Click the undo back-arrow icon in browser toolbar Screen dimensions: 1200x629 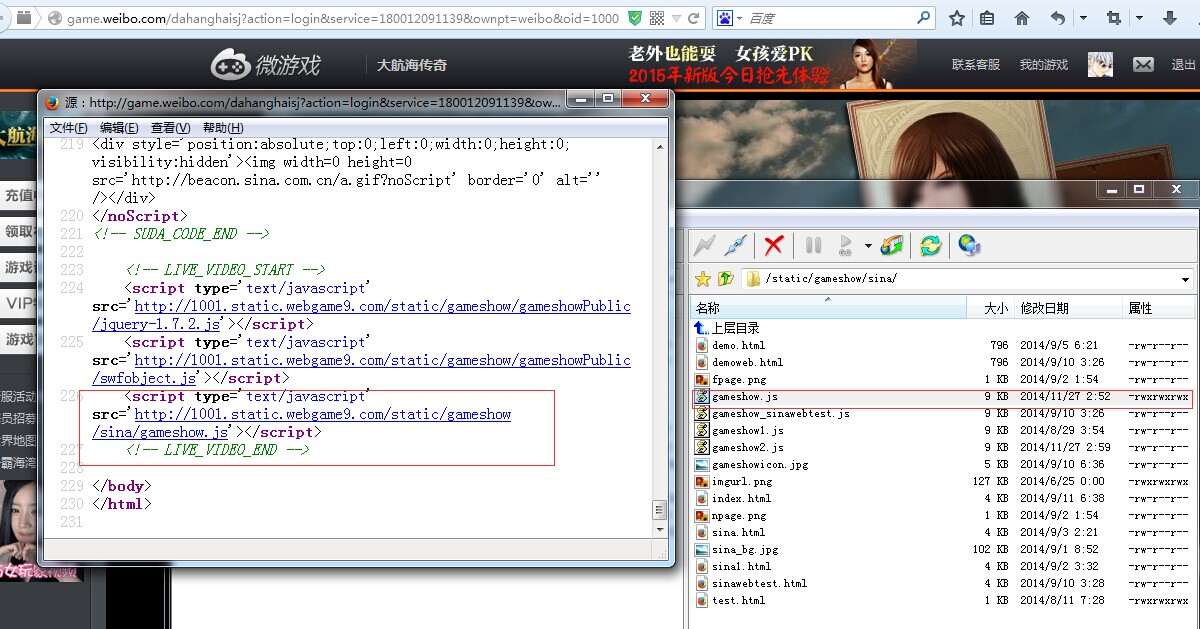1058,18
